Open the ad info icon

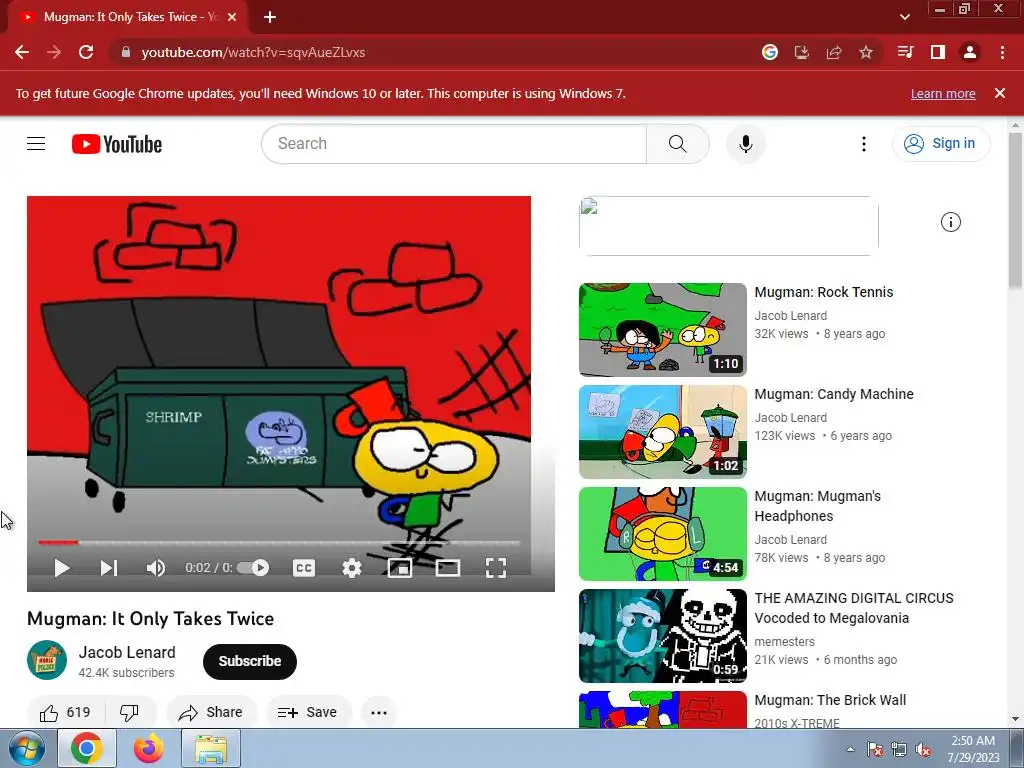click(x=950, y=222)
